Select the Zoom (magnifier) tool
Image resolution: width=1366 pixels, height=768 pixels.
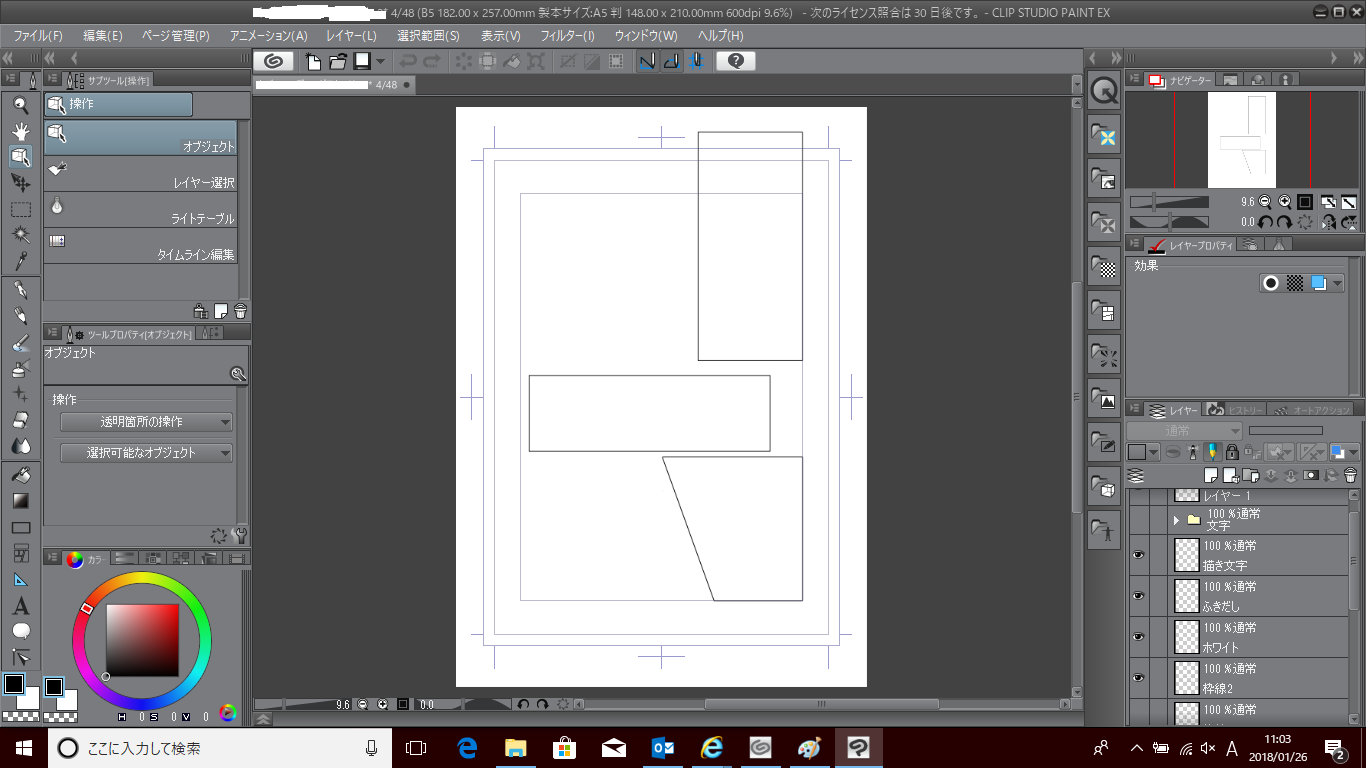pyautogui.click(x=21, y=105)
